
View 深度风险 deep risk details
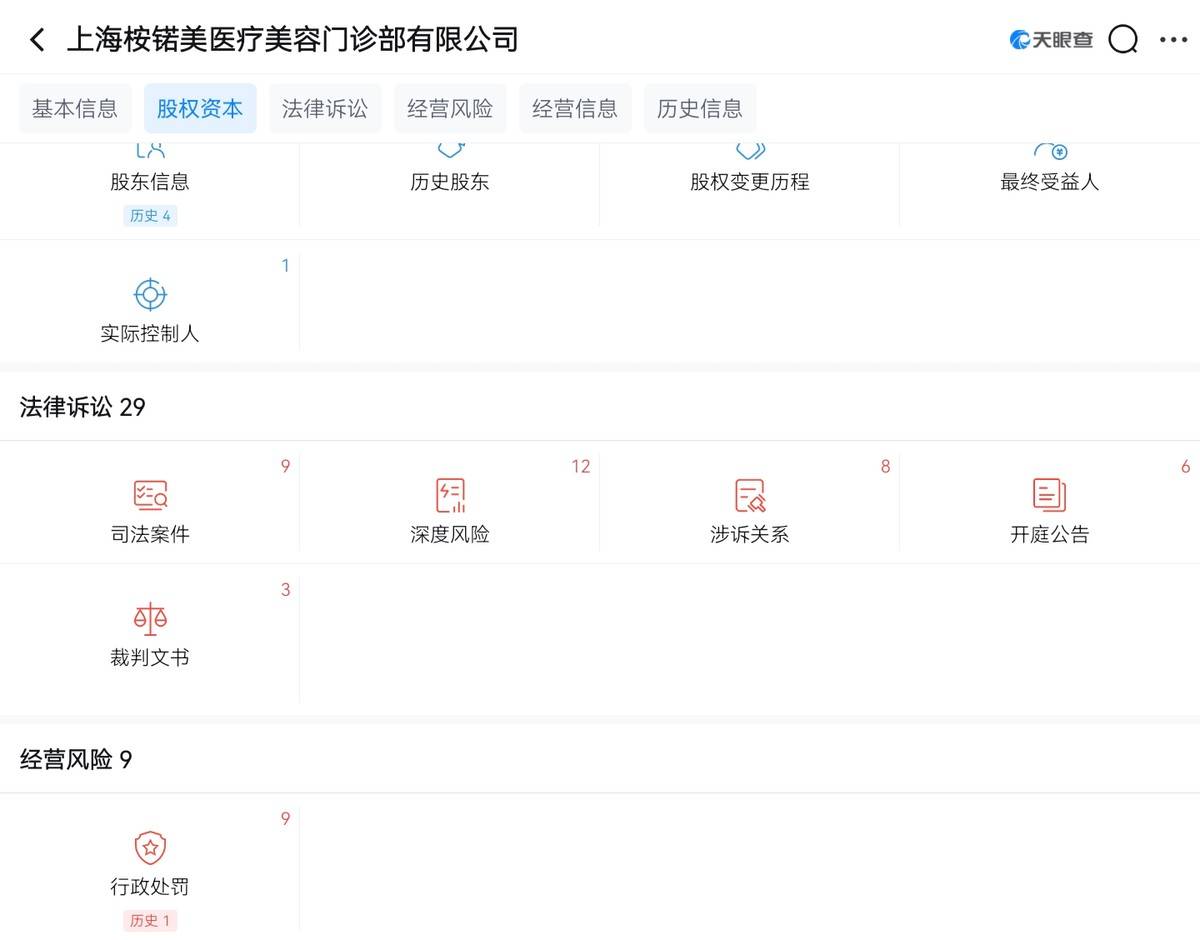pyautogui.click(x=450, y=510)
